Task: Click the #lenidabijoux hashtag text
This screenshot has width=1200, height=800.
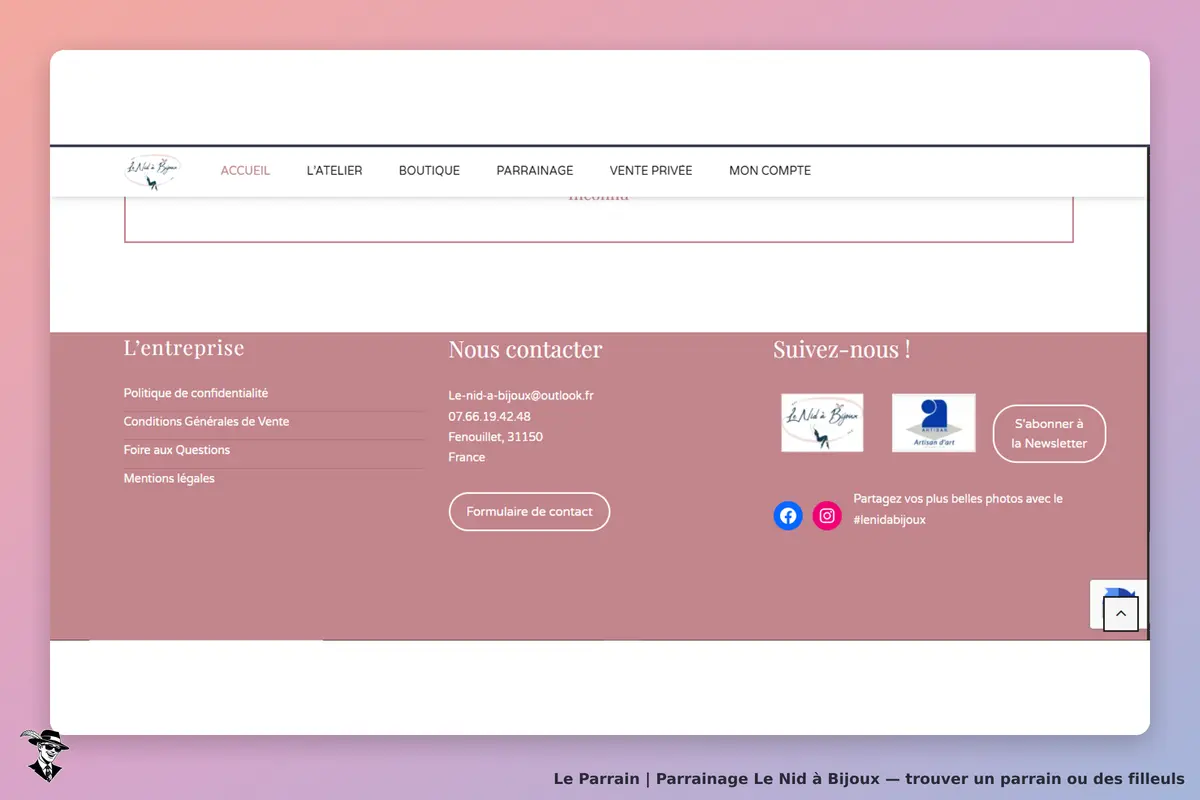Action: click(889, 520)
